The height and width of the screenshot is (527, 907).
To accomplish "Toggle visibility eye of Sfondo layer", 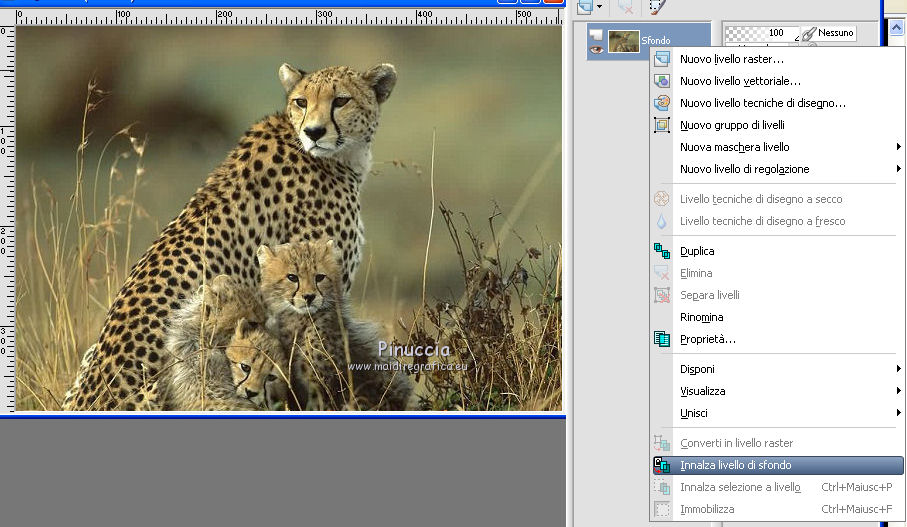I will point(597,49).
